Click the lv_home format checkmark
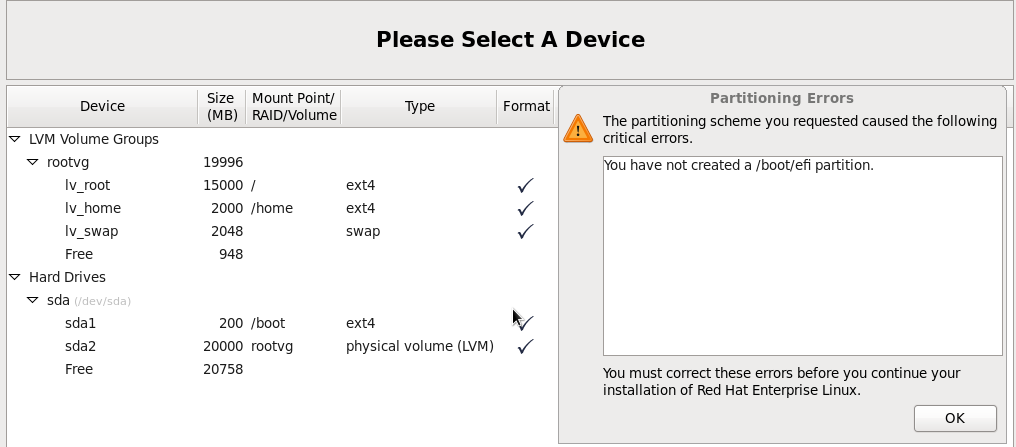Viewport: 1016px width, 447px height. pos(525,208)
